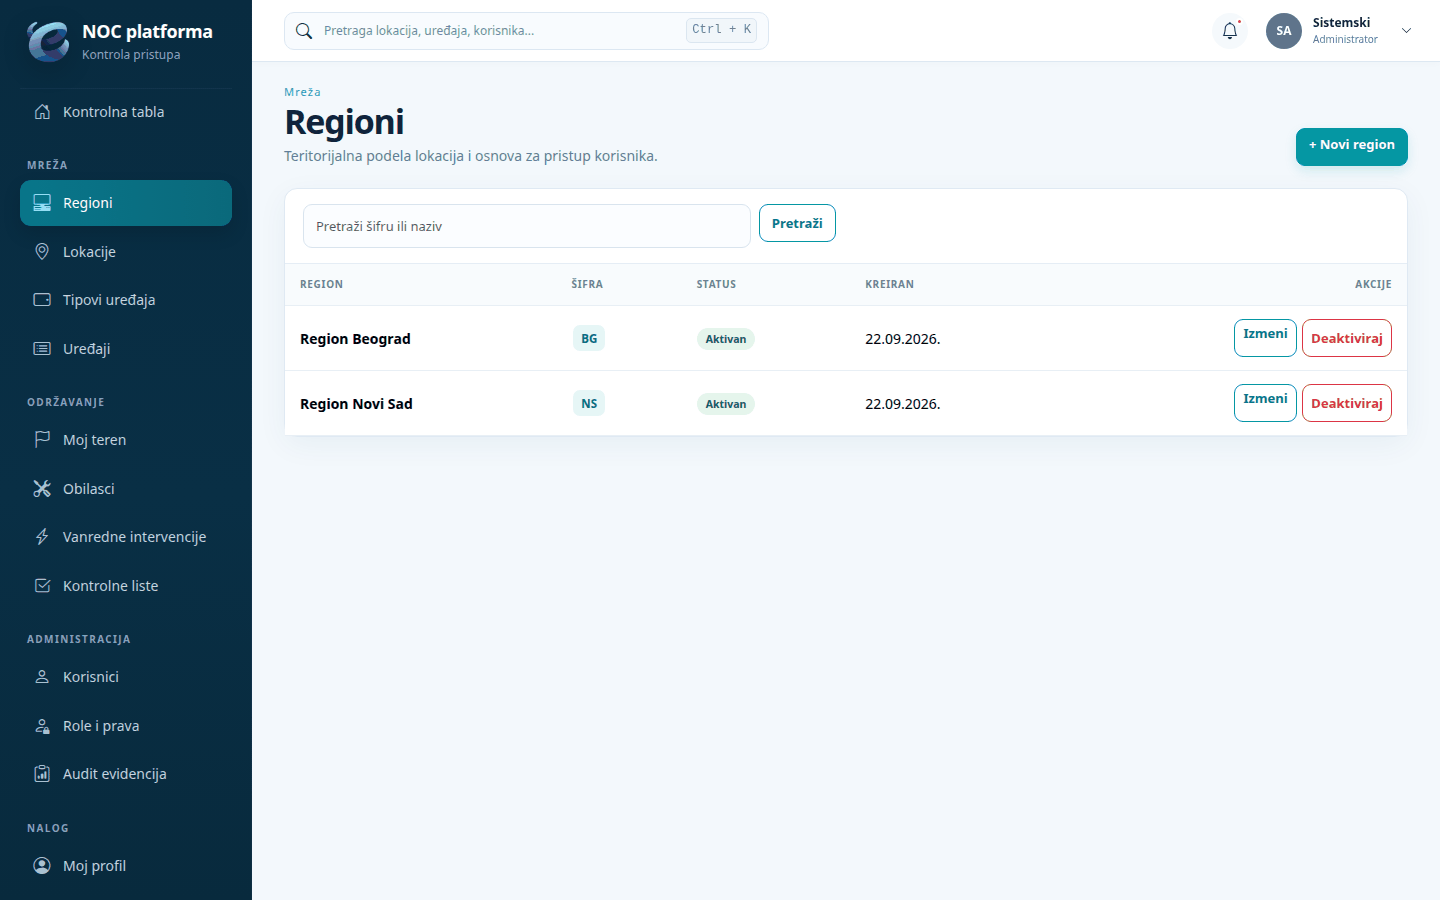
Task: Click the Uređaji list icon
Action: pos(42,349)
